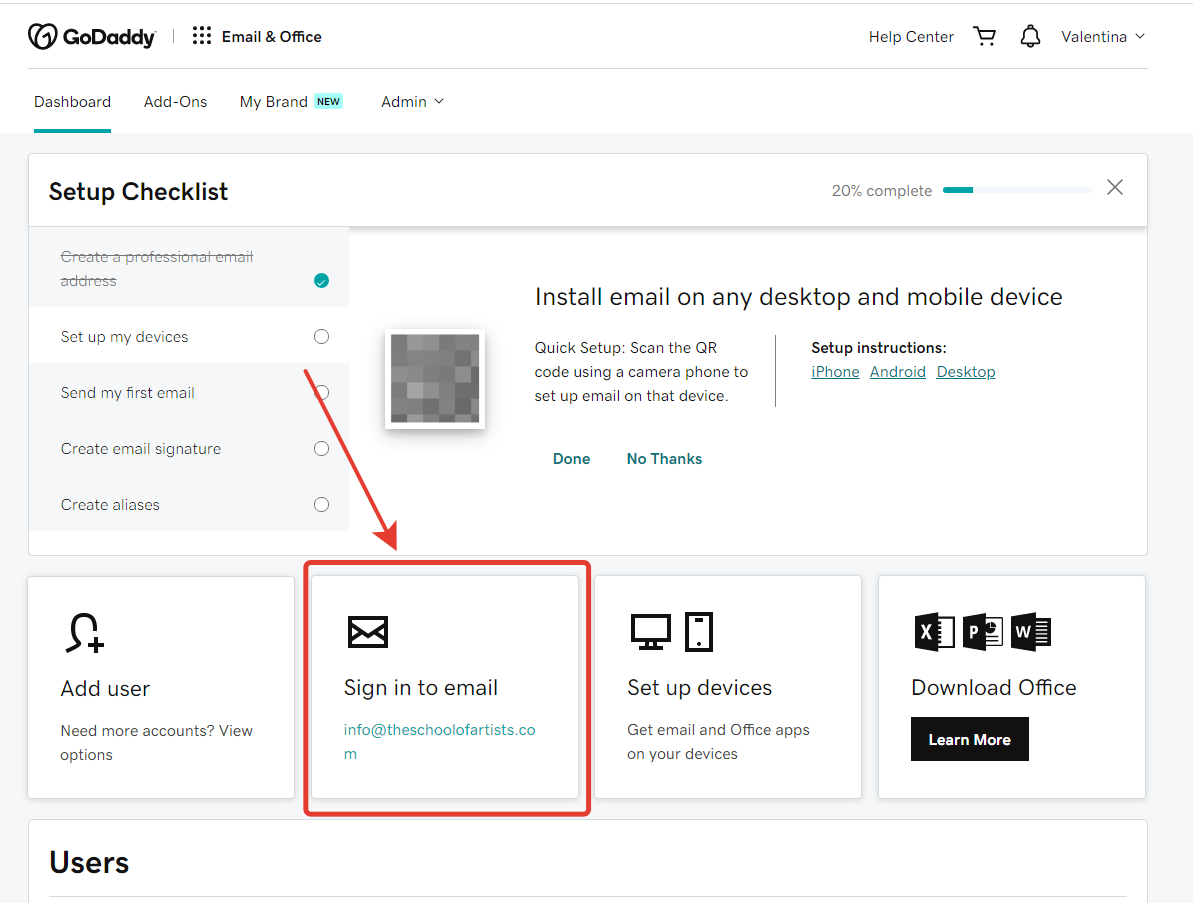The height and width of the screenshot is (903, 1193).
Task: Click the Install email on any desktop heading
Action: tap(798, 297)
